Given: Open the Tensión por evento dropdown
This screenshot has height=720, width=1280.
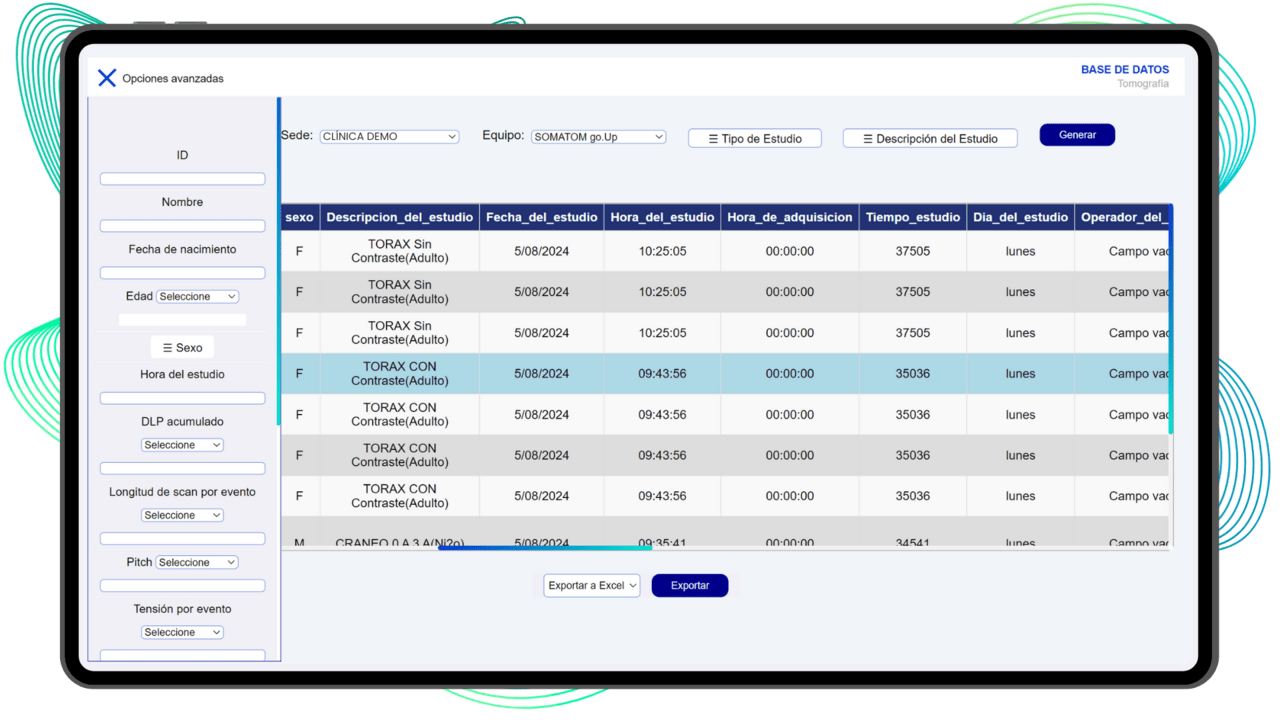Looking at the screenshot, I should (182, 633).
